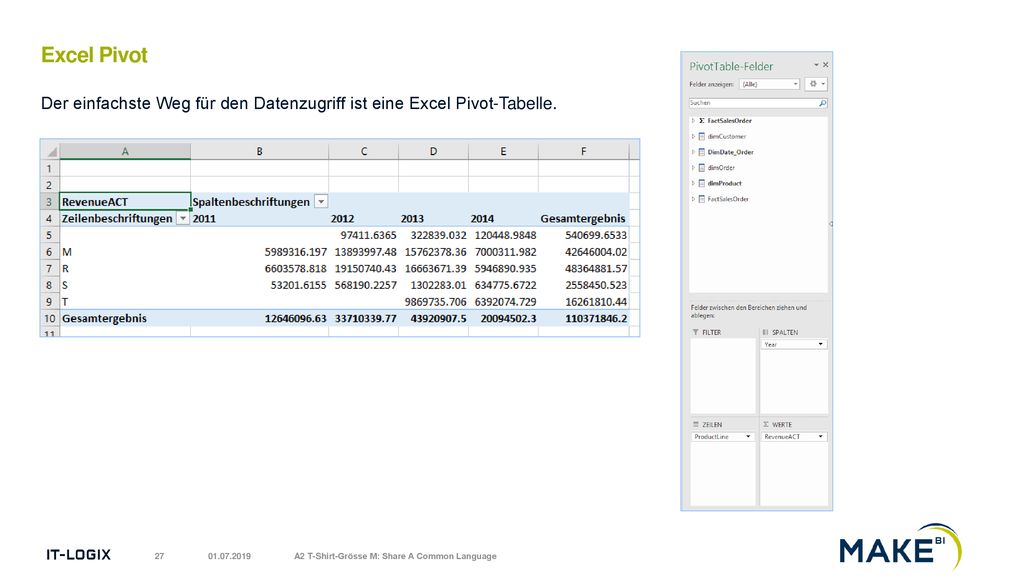Select row header 3
The width and height of the screenshot is (1024, 576).
pyautogui.click(x=50, y=202)
